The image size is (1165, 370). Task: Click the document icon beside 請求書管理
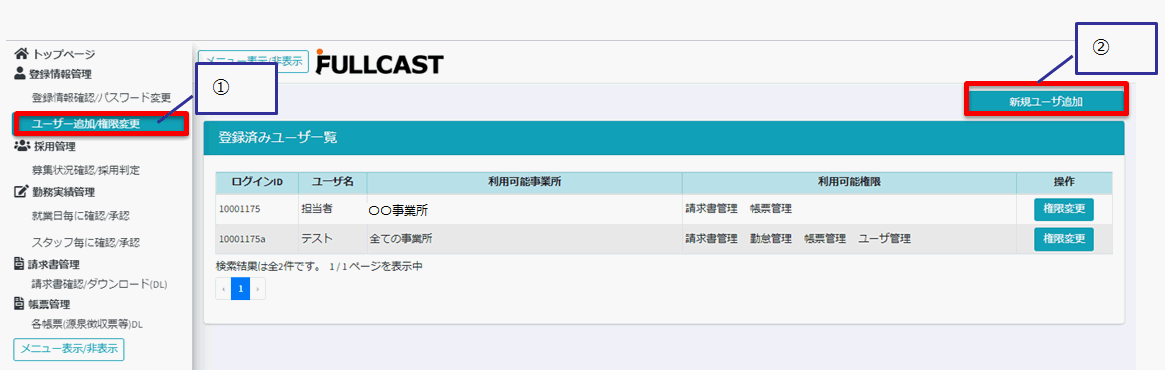point(20,264)
